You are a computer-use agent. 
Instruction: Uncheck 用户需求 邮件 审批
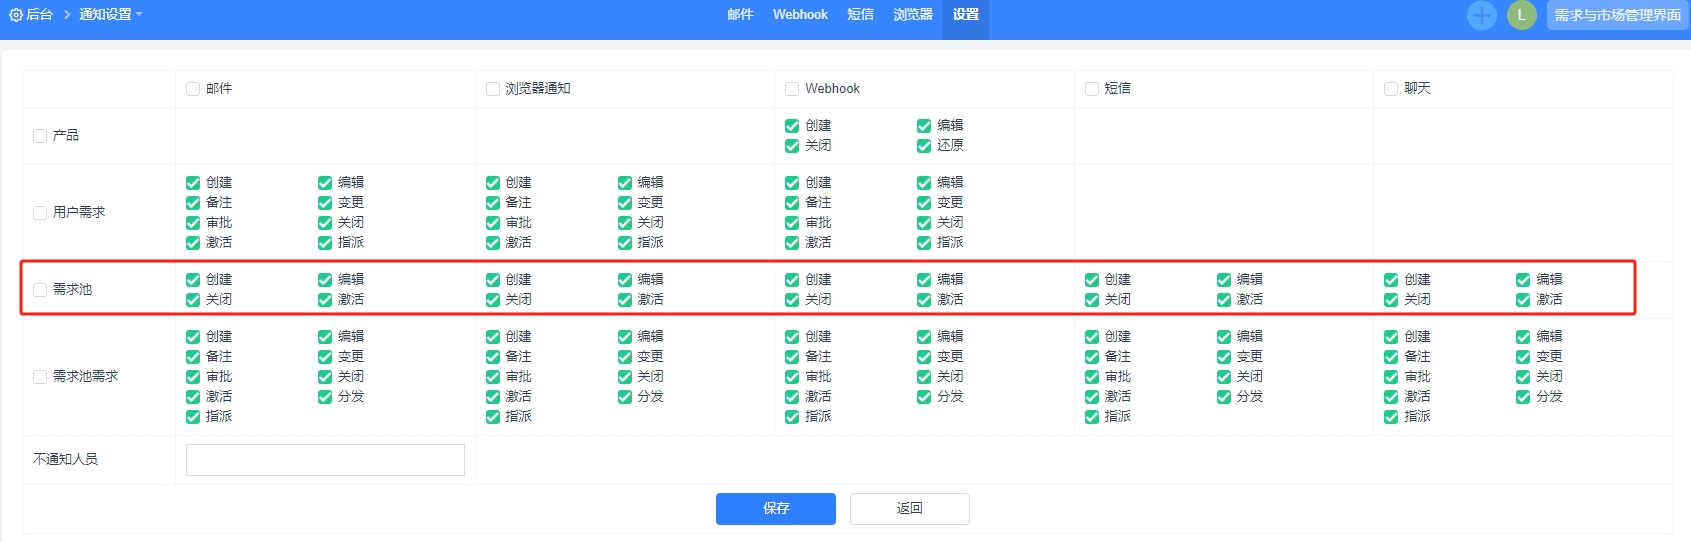coord(193,223)
